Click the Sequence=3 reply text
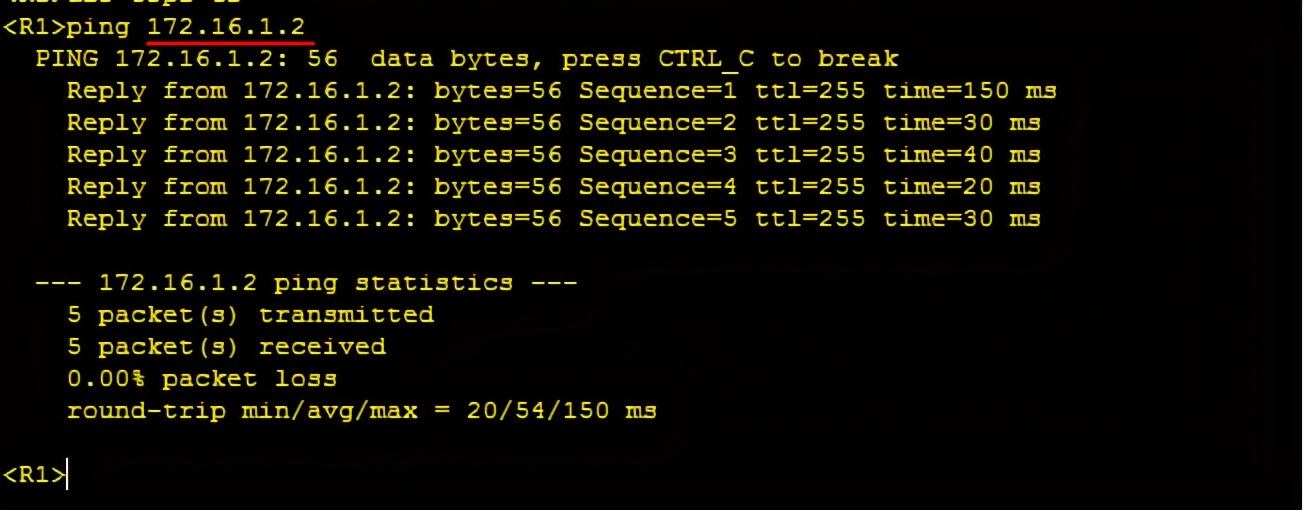 click(658, 155)
